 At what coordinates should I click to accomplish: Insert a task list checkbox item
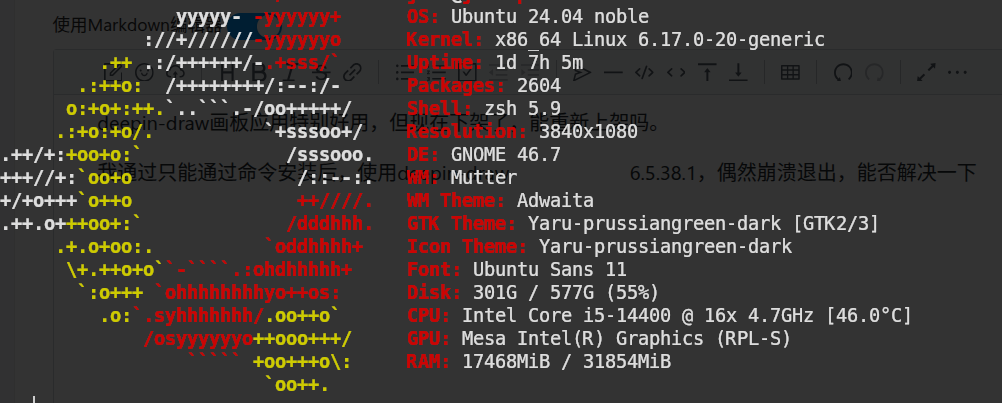[x=467, y=73]
